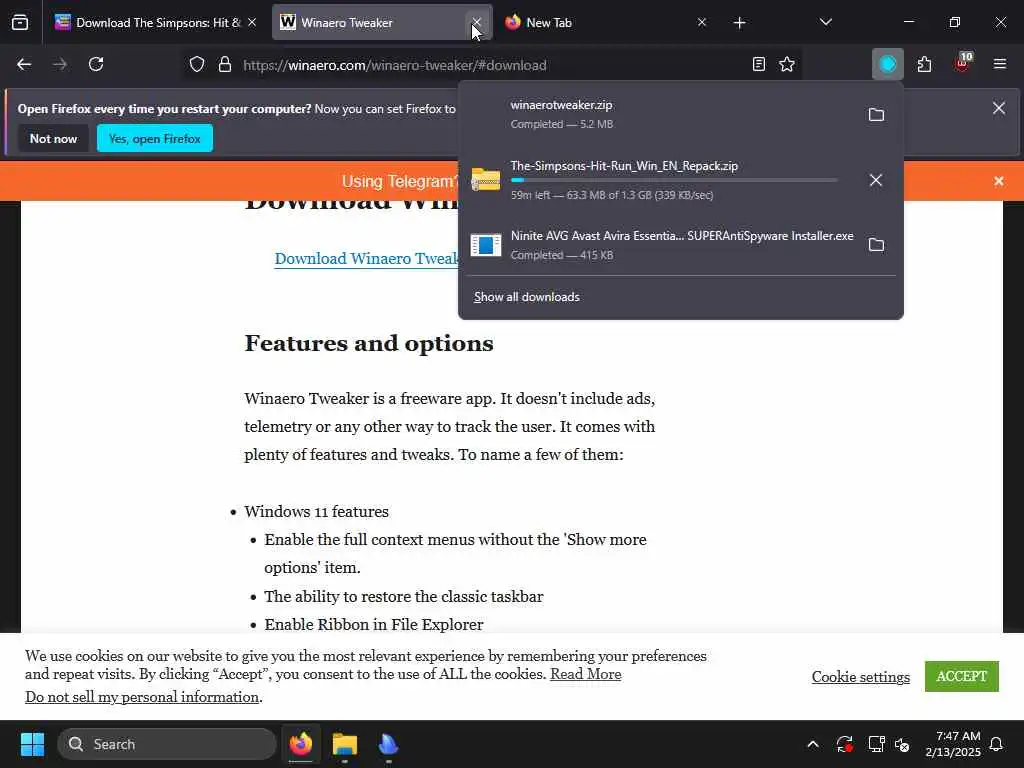The width and height of the screenshot is (1024, 768).
Task: Open Firefox application hamburger menu
Action: [x=999, y=64]
